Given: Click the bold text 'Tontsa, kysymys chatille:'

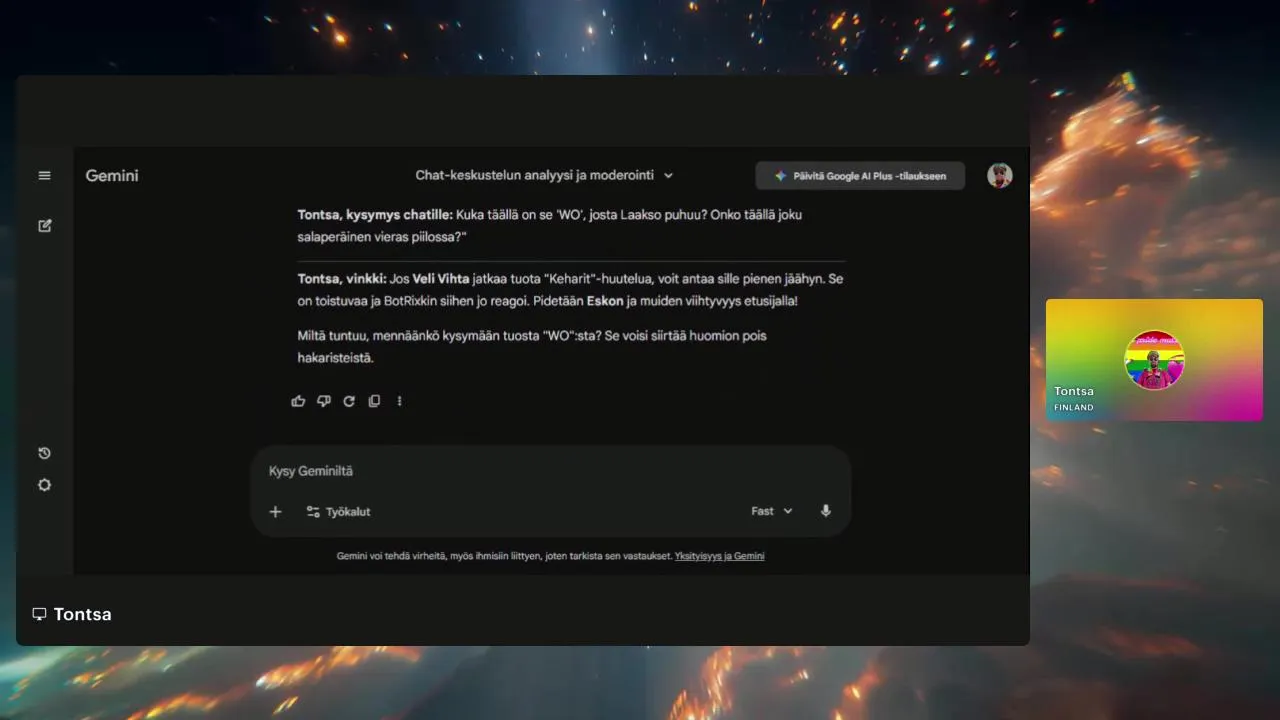Looking at the screenshot, I should (x=375, y=214).
